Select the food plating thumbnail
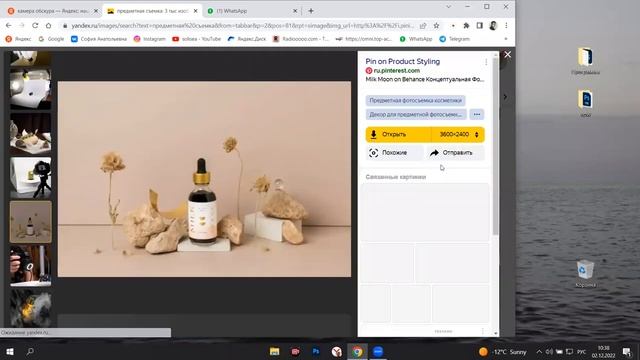This screenshot has width=640, height=360. [31, 134]
